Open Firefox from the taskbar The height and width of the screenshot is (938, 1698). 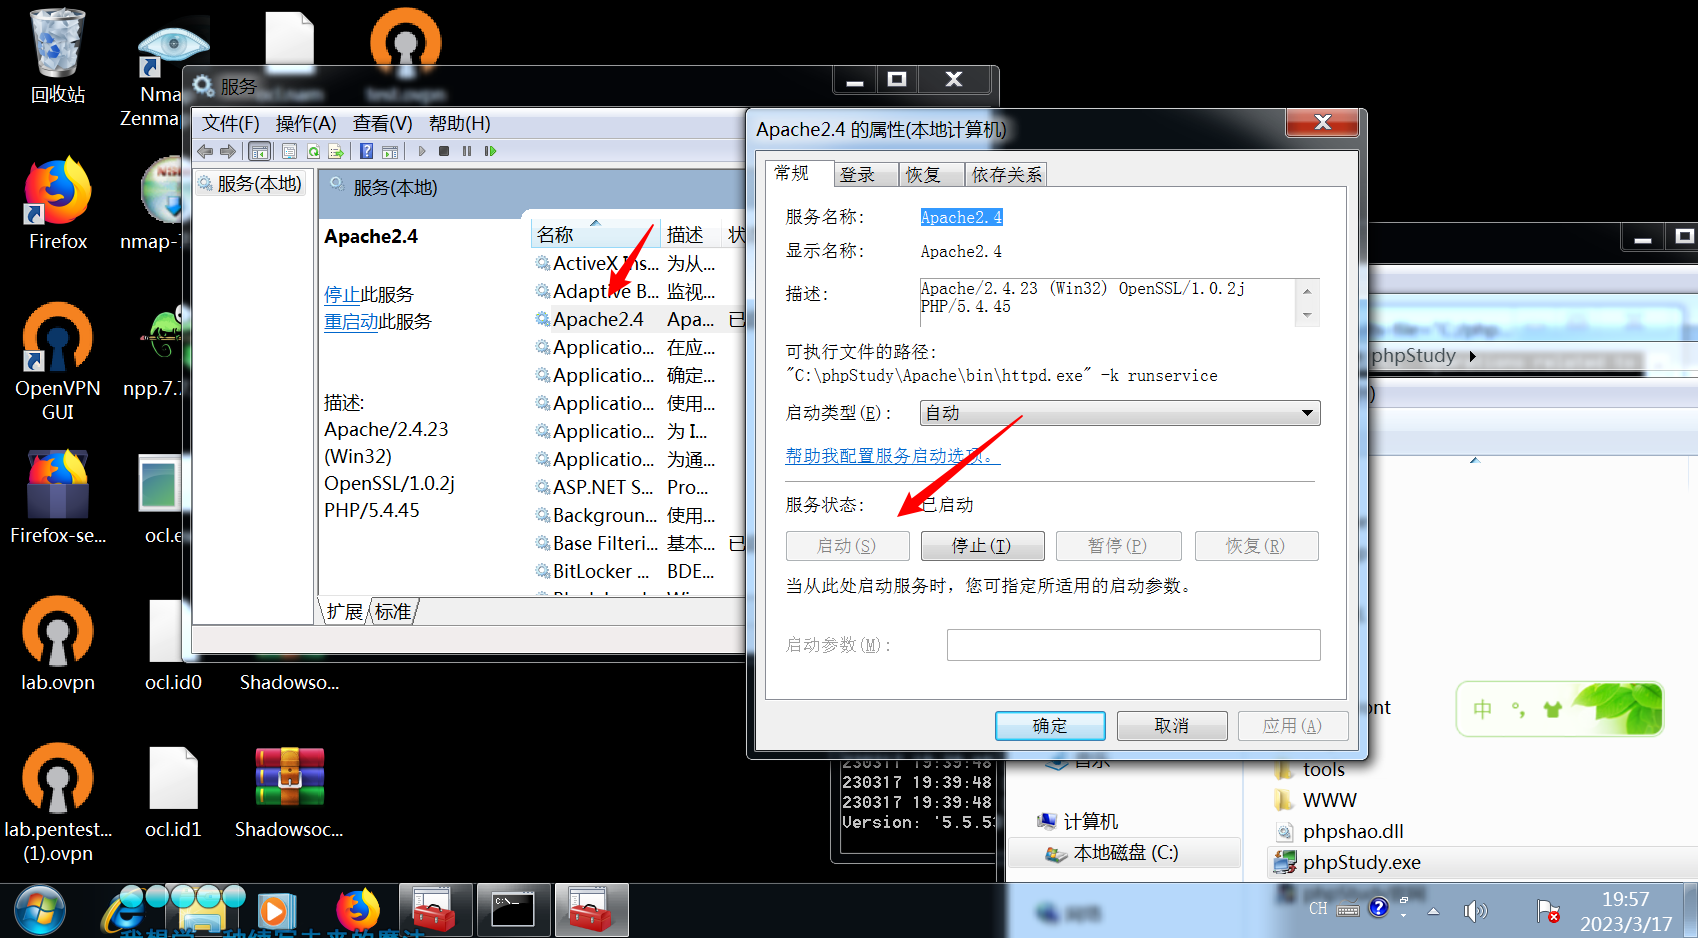pyautogui.click(x=358, y=910)
